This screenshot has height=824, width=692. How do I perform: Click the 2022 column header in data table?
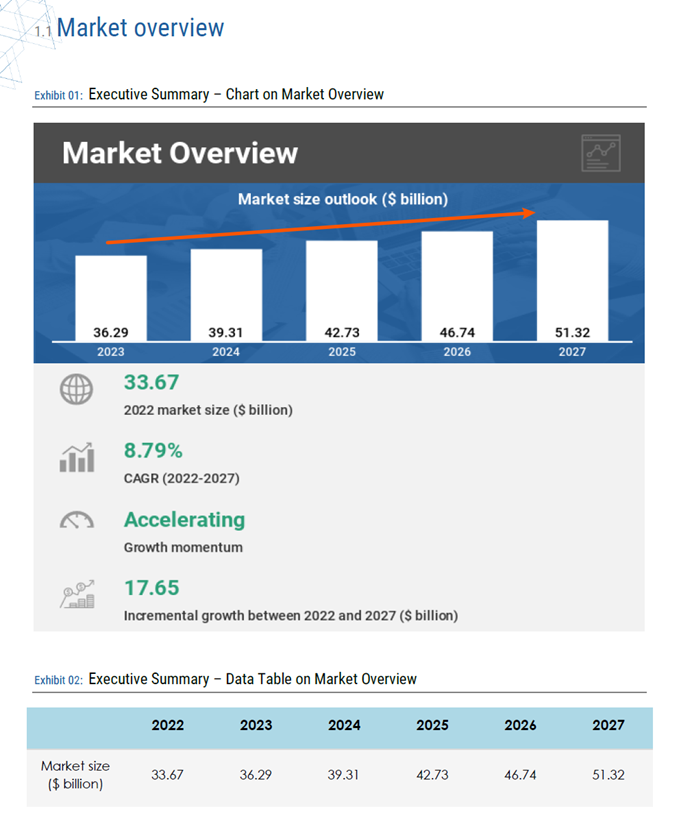168,725
